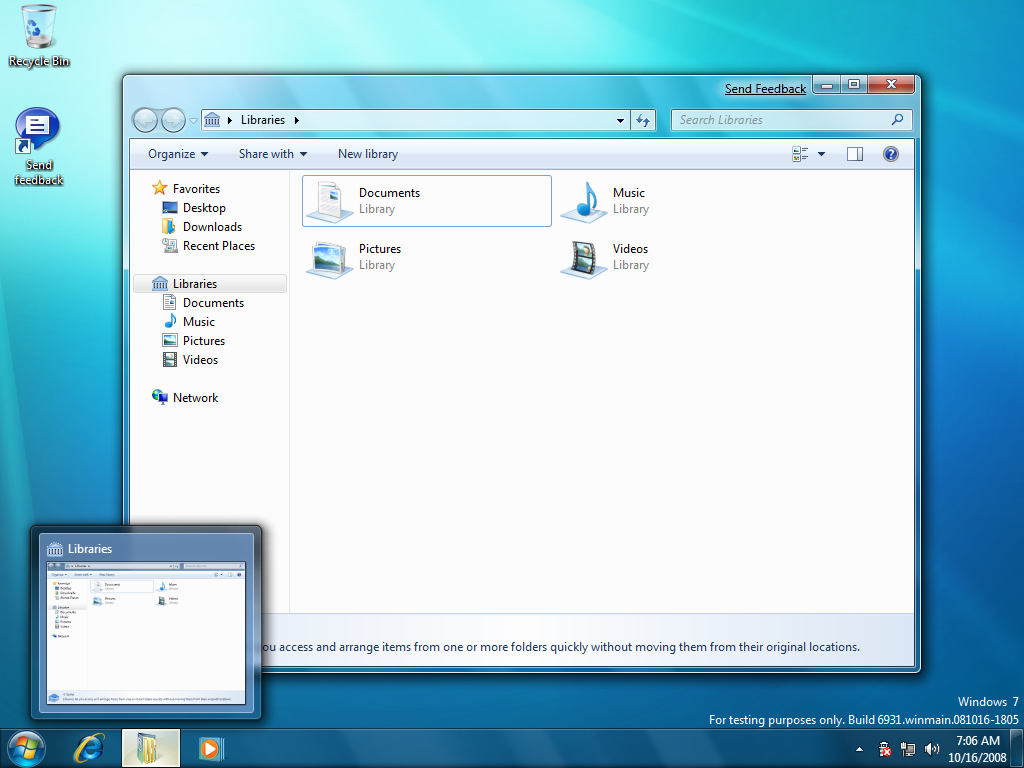Click the Help question mark icon

[x=890, y=154]
